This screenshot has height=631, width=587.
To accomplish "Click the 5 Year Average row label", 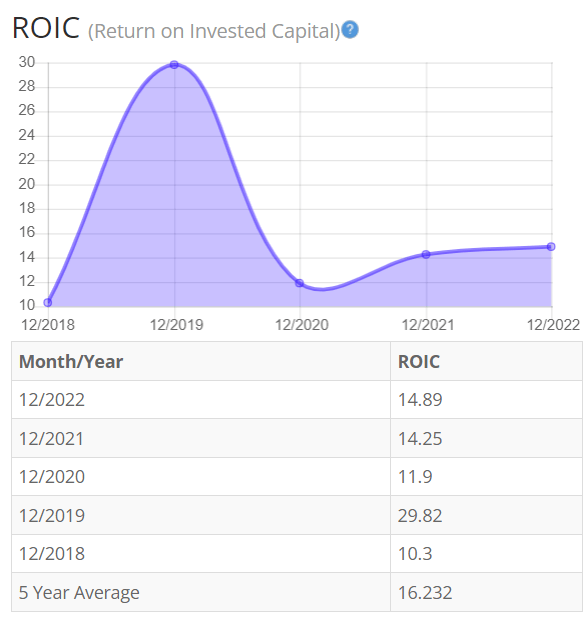I will 79,593.
